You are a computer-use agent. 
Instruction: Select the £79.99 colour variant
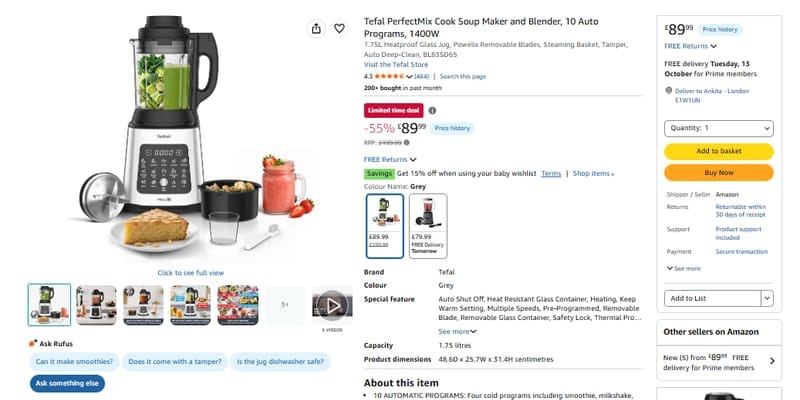[x=428, y=226]
